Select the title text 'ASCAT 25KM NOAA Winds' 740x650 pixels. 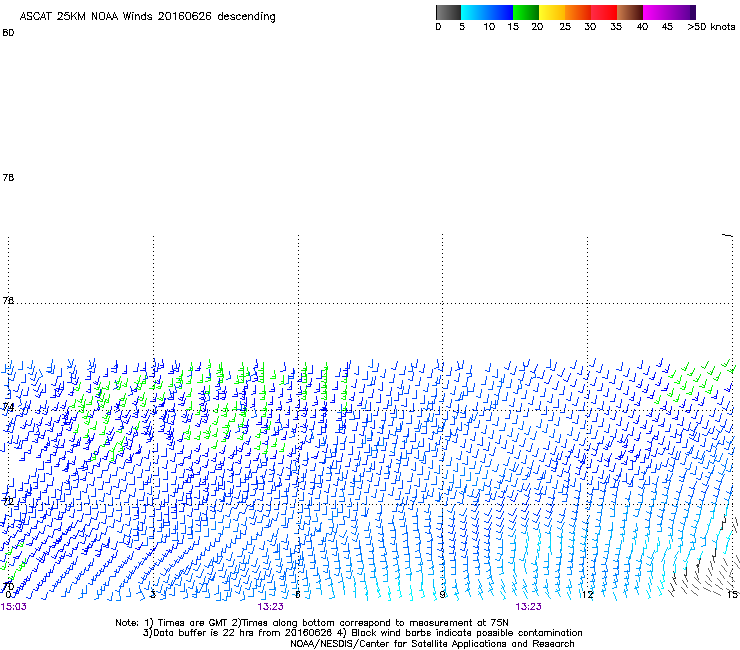(x=86, y=16)
